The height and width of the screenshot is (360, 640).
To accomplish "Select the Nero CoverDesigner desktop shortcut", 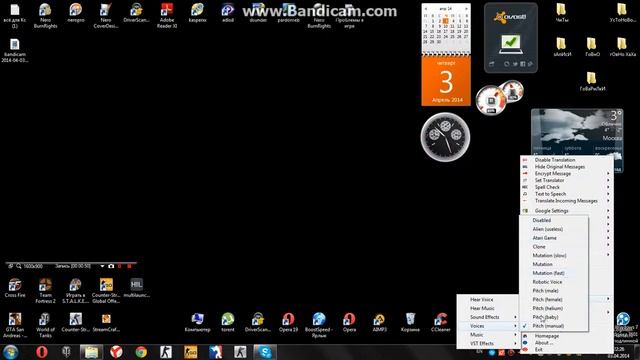I will click(106, 16).
